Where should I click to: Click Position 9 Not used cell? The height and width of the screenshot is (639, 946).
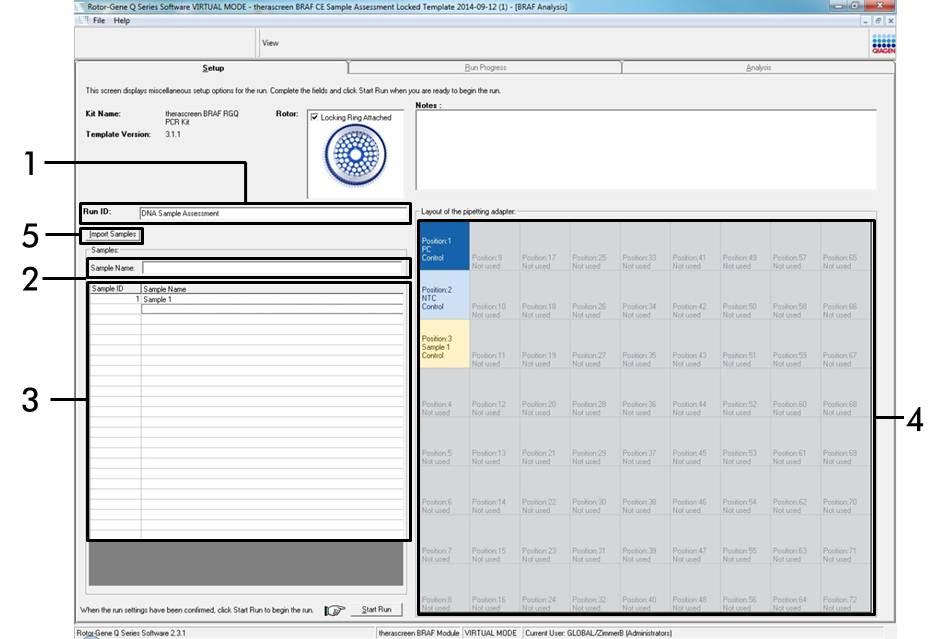click(x=495, y=246)
